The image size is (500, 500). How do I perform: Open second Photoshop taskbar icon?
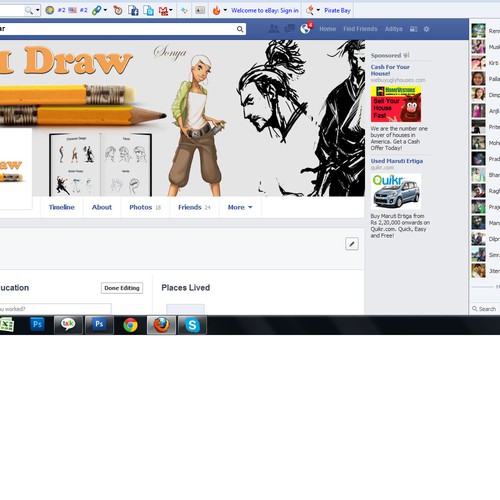[99, 325]
